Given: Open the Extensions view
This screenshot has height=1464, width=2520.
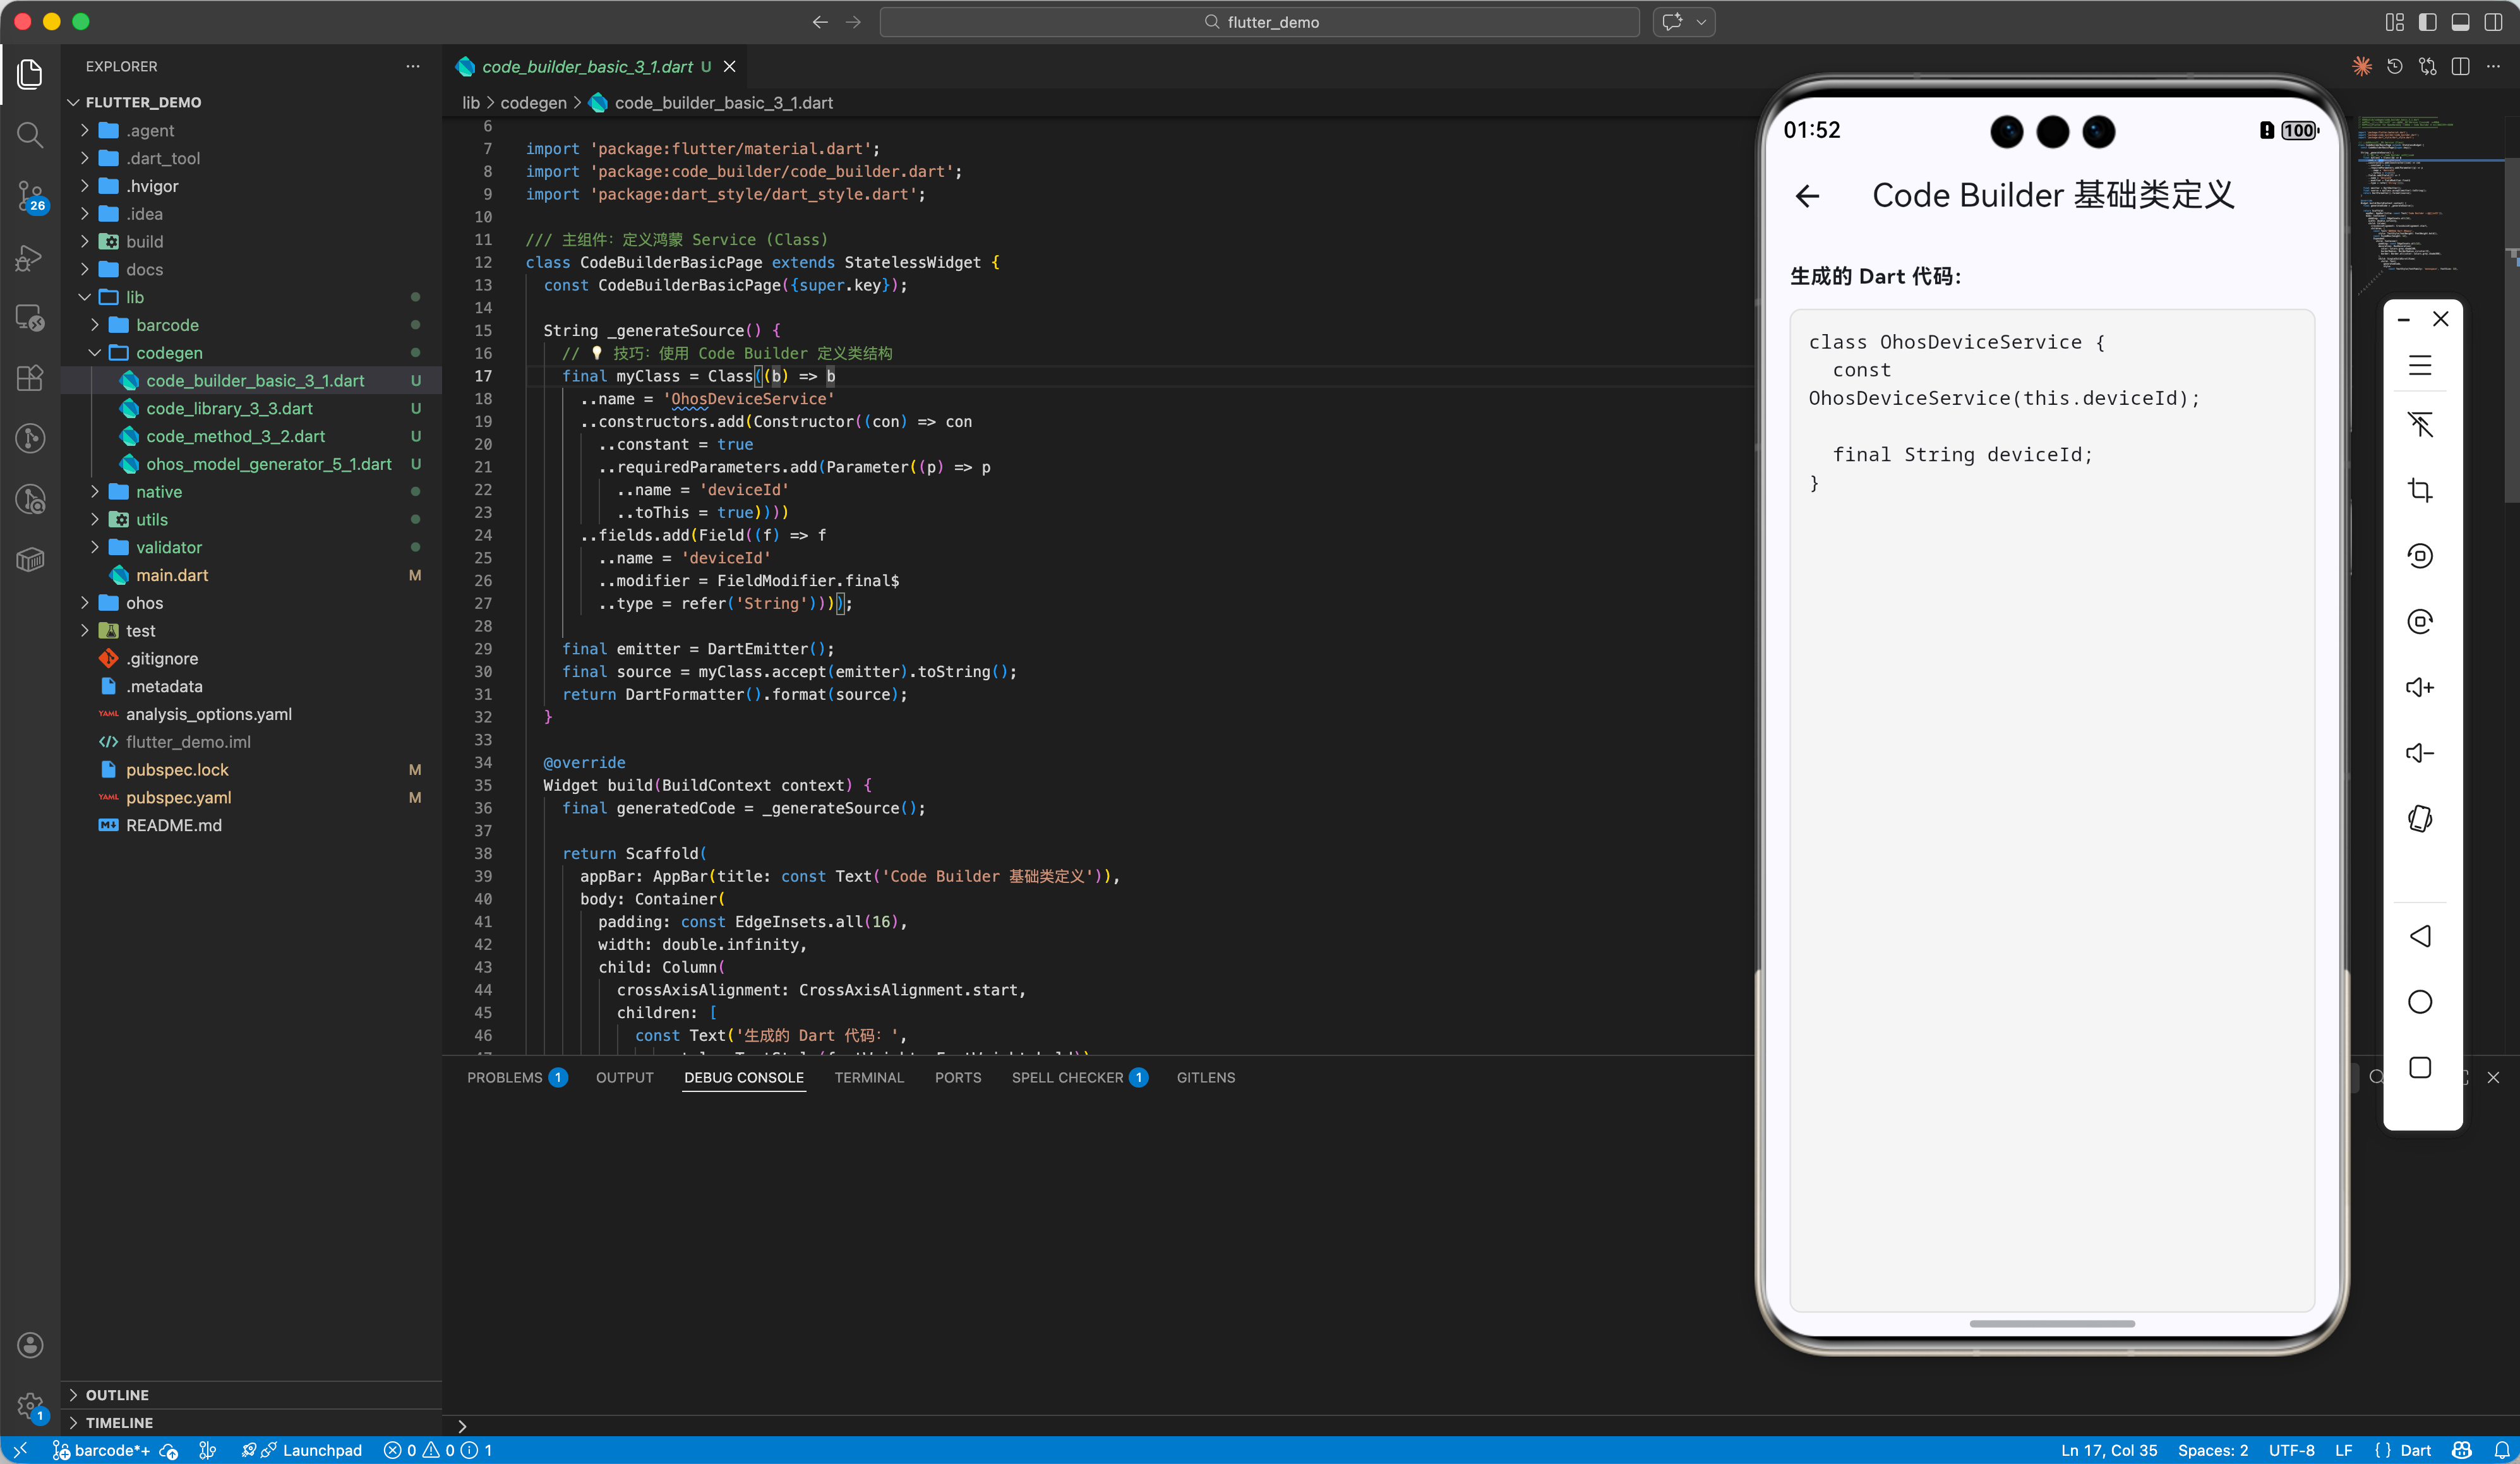Looking at the screenshot, I should pyautogui.click(x=30, y=378).
